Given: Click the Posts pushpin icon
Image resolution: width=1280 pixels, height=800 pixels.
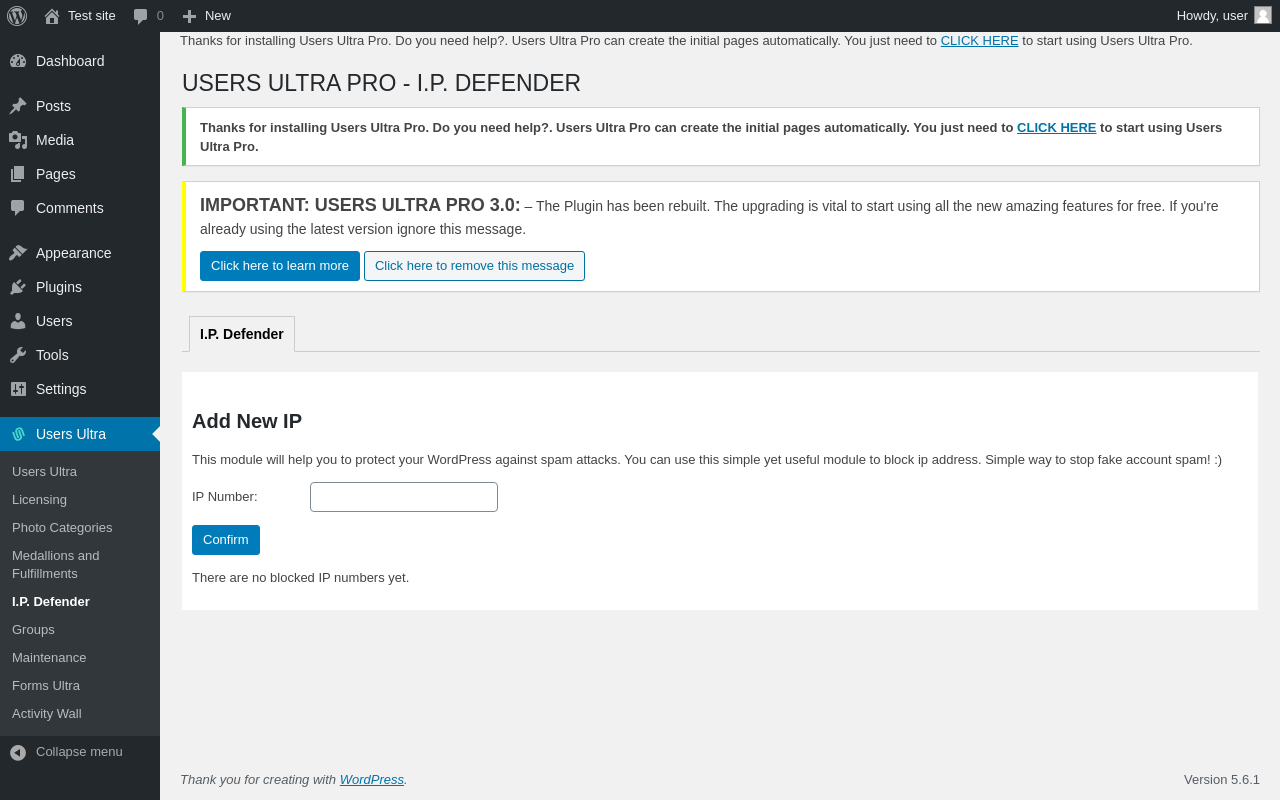Looking at the screenshot, I should coord(18,106).
